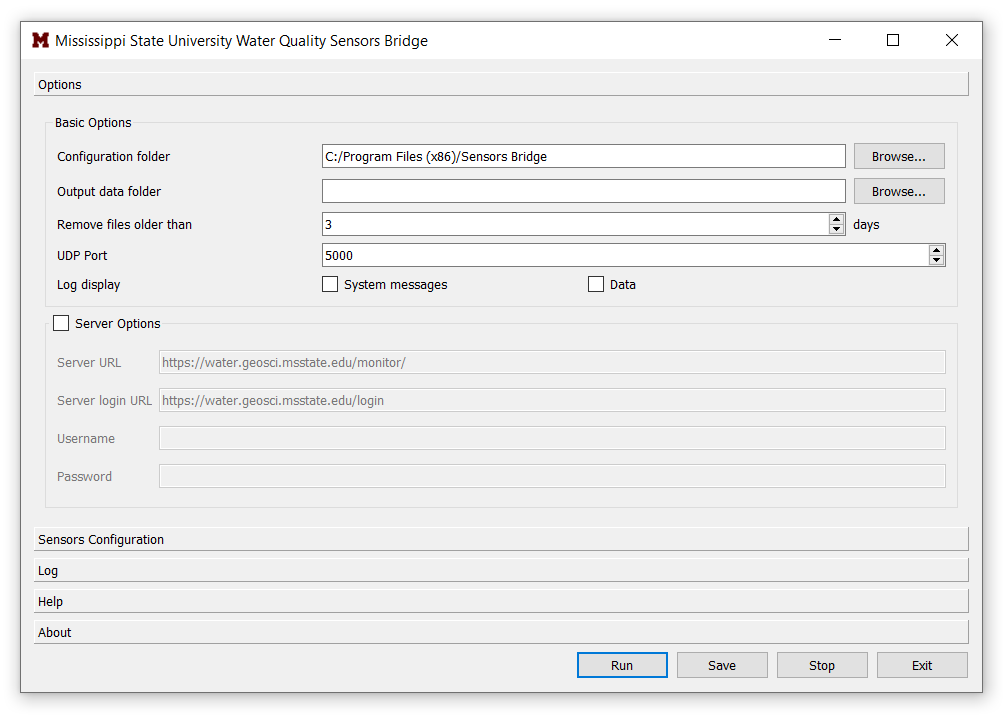This screenshot has height=716, width=1003.
Task: Enable System messages log display
Action: [330, 284]
